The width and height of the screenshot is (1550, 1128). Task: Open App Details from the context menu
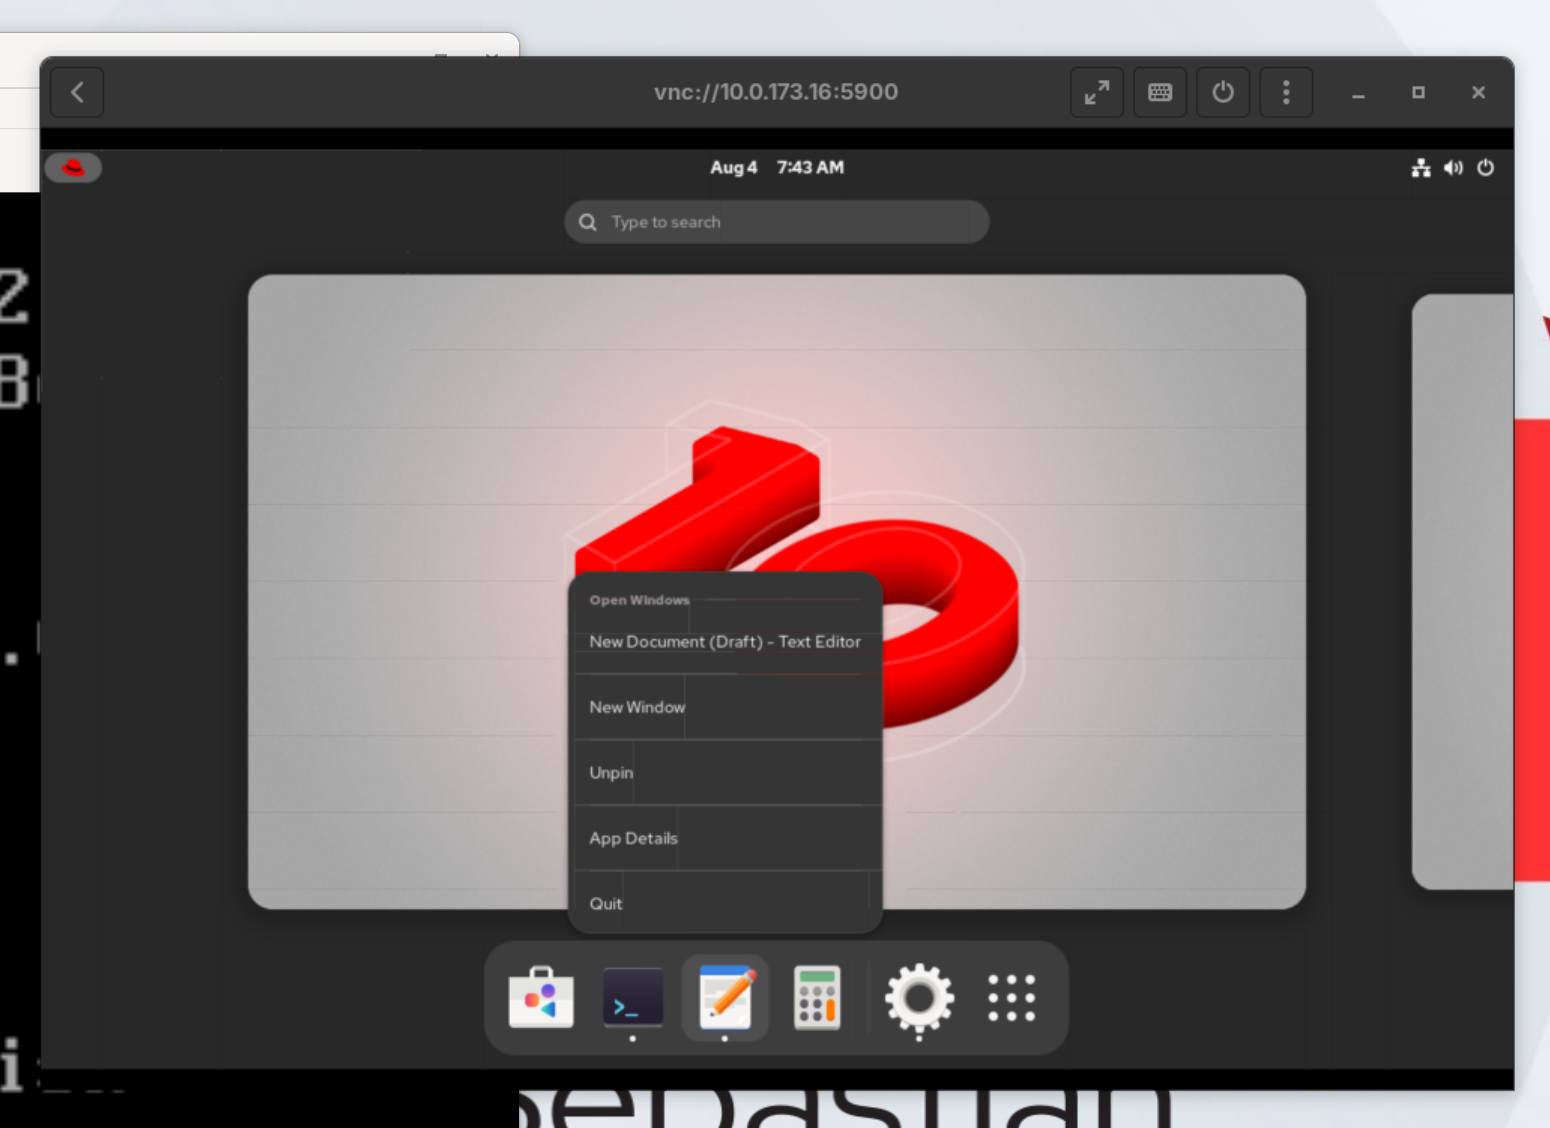pyautogui.click(x=725, y=838)
